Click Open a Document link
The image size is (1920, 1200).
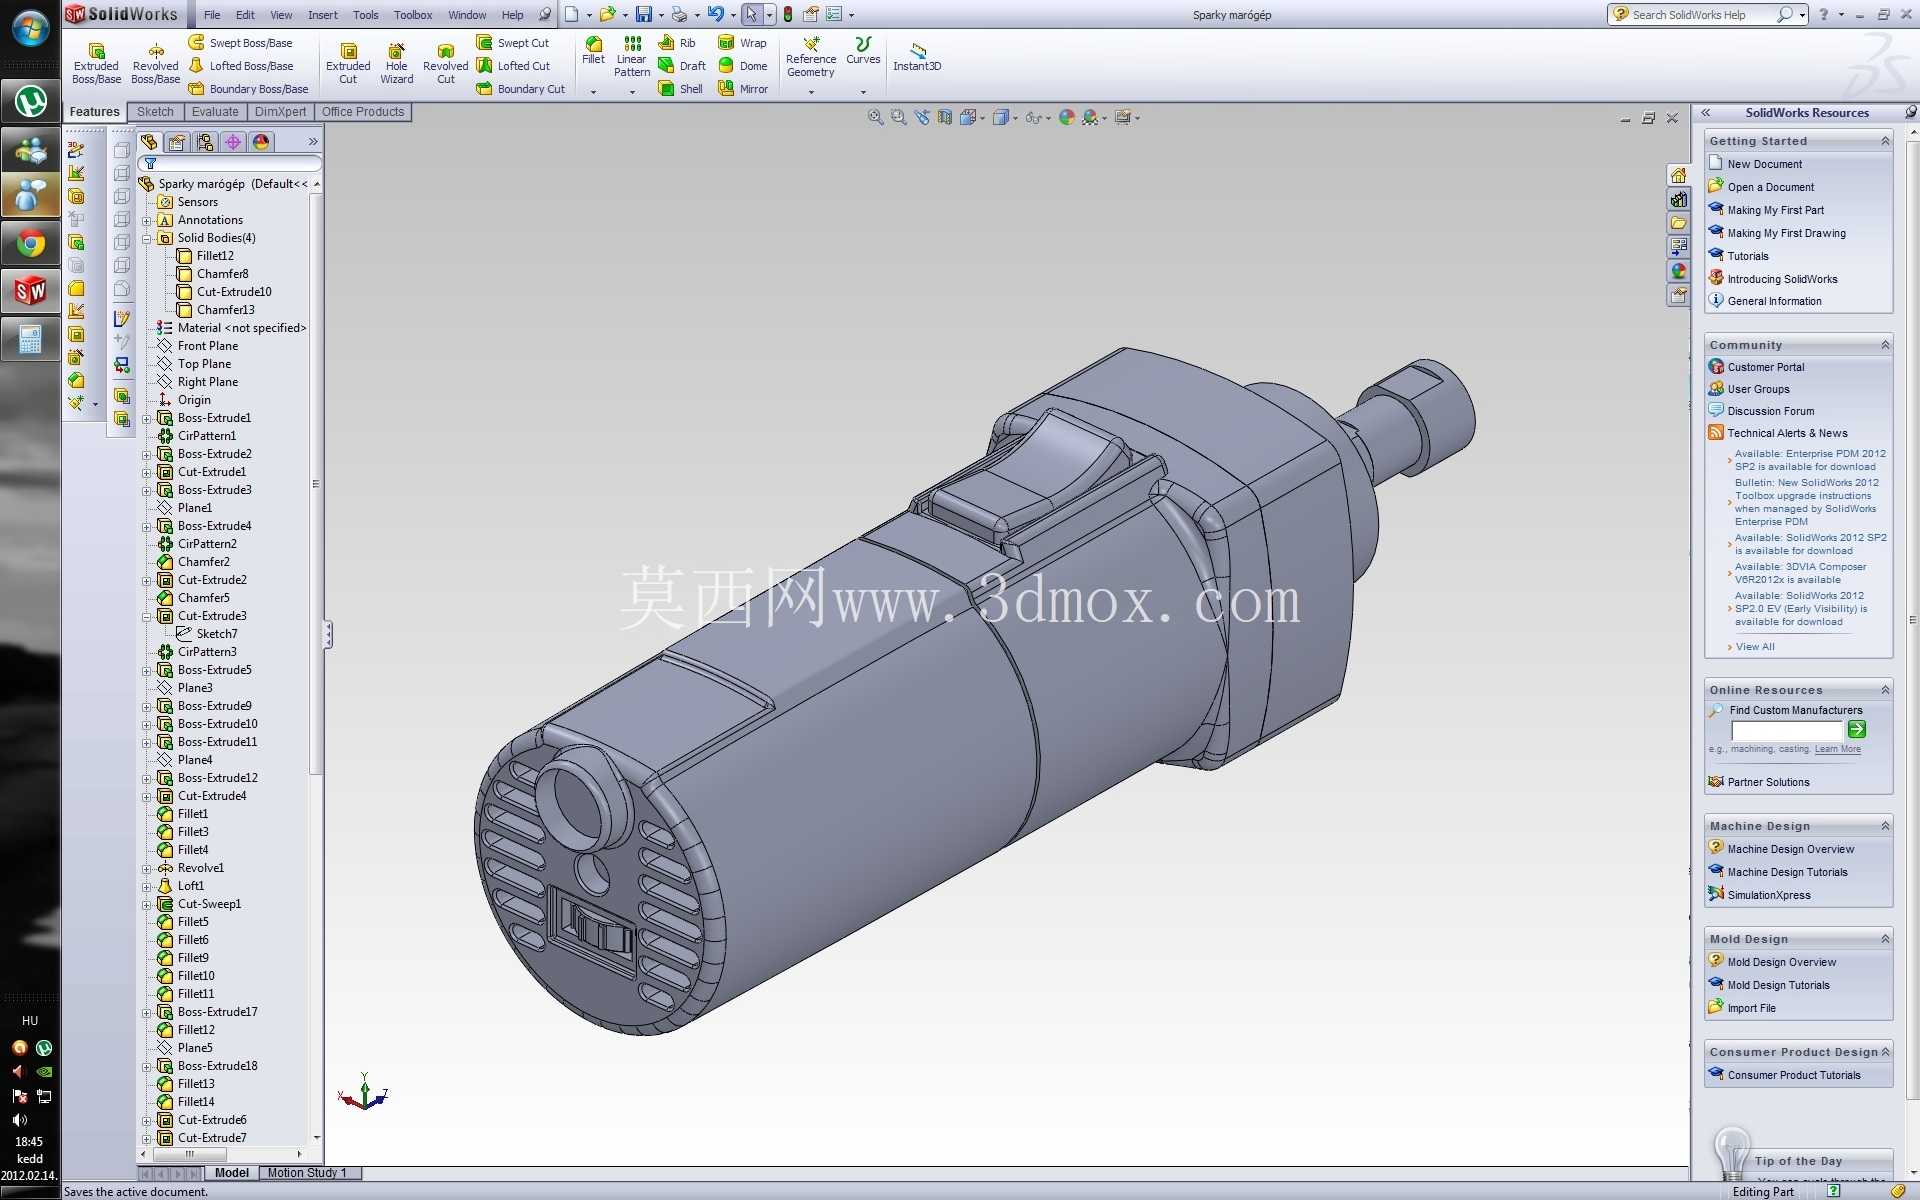point(1770,187)
